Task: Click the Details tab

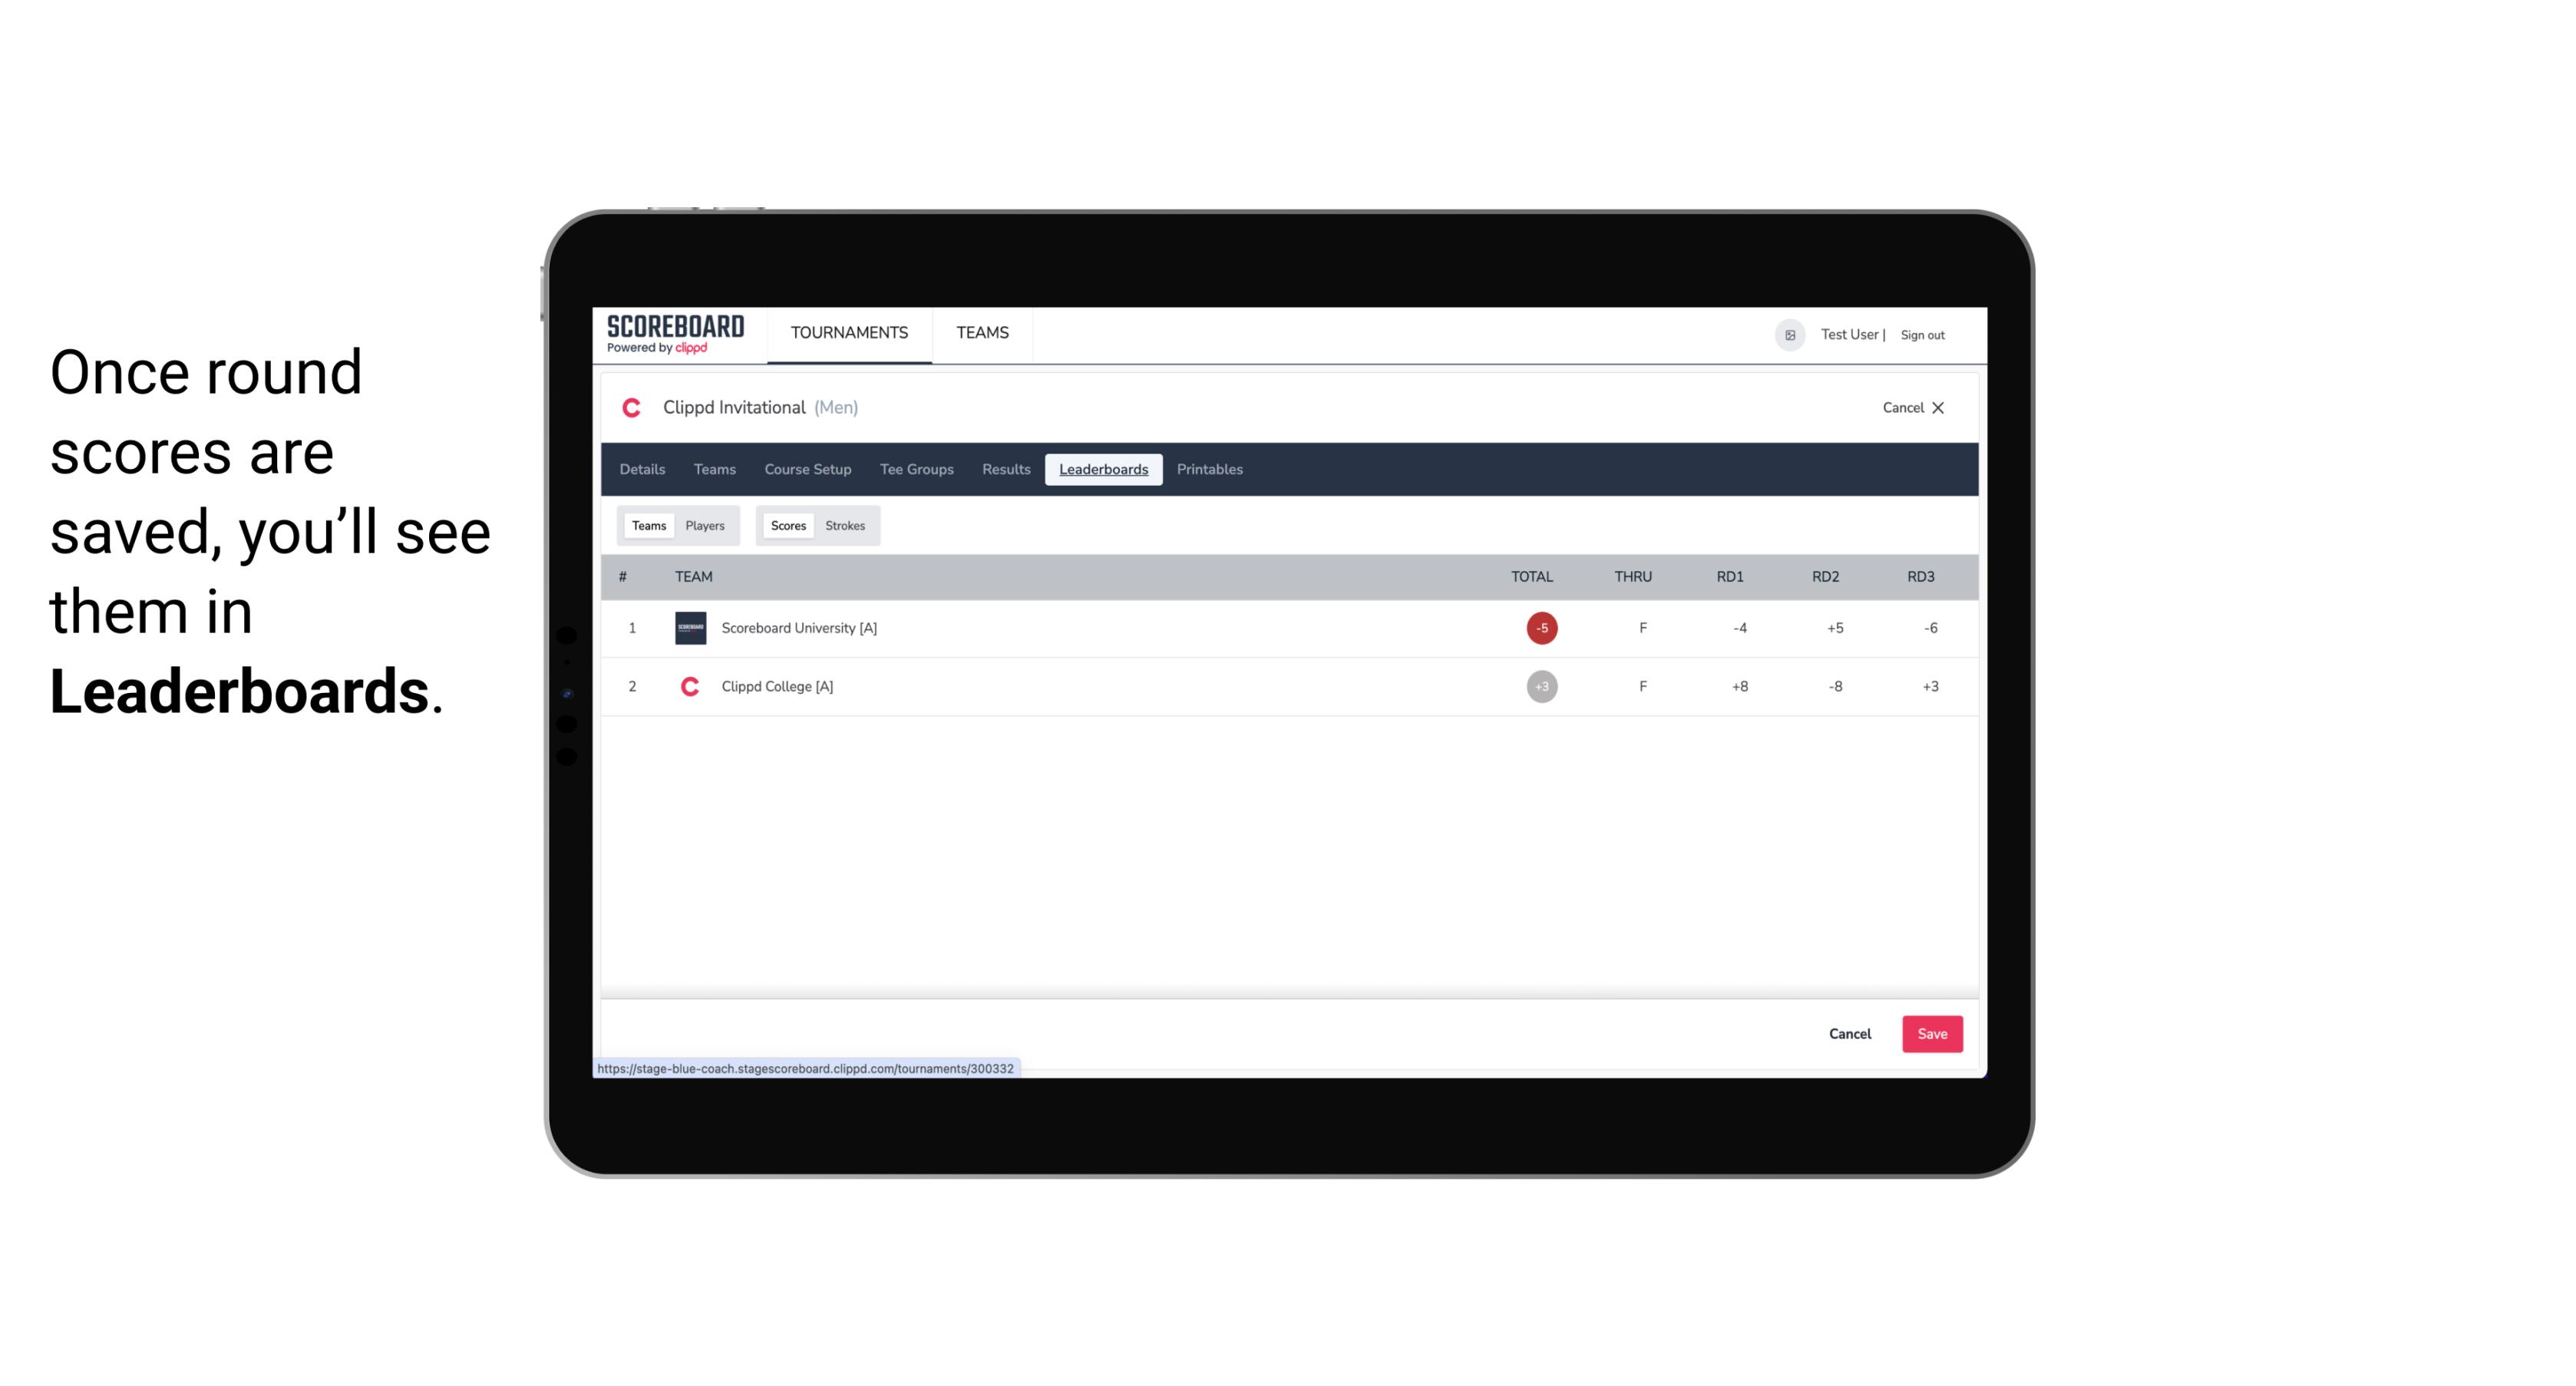Action: (x=642, y=470)
